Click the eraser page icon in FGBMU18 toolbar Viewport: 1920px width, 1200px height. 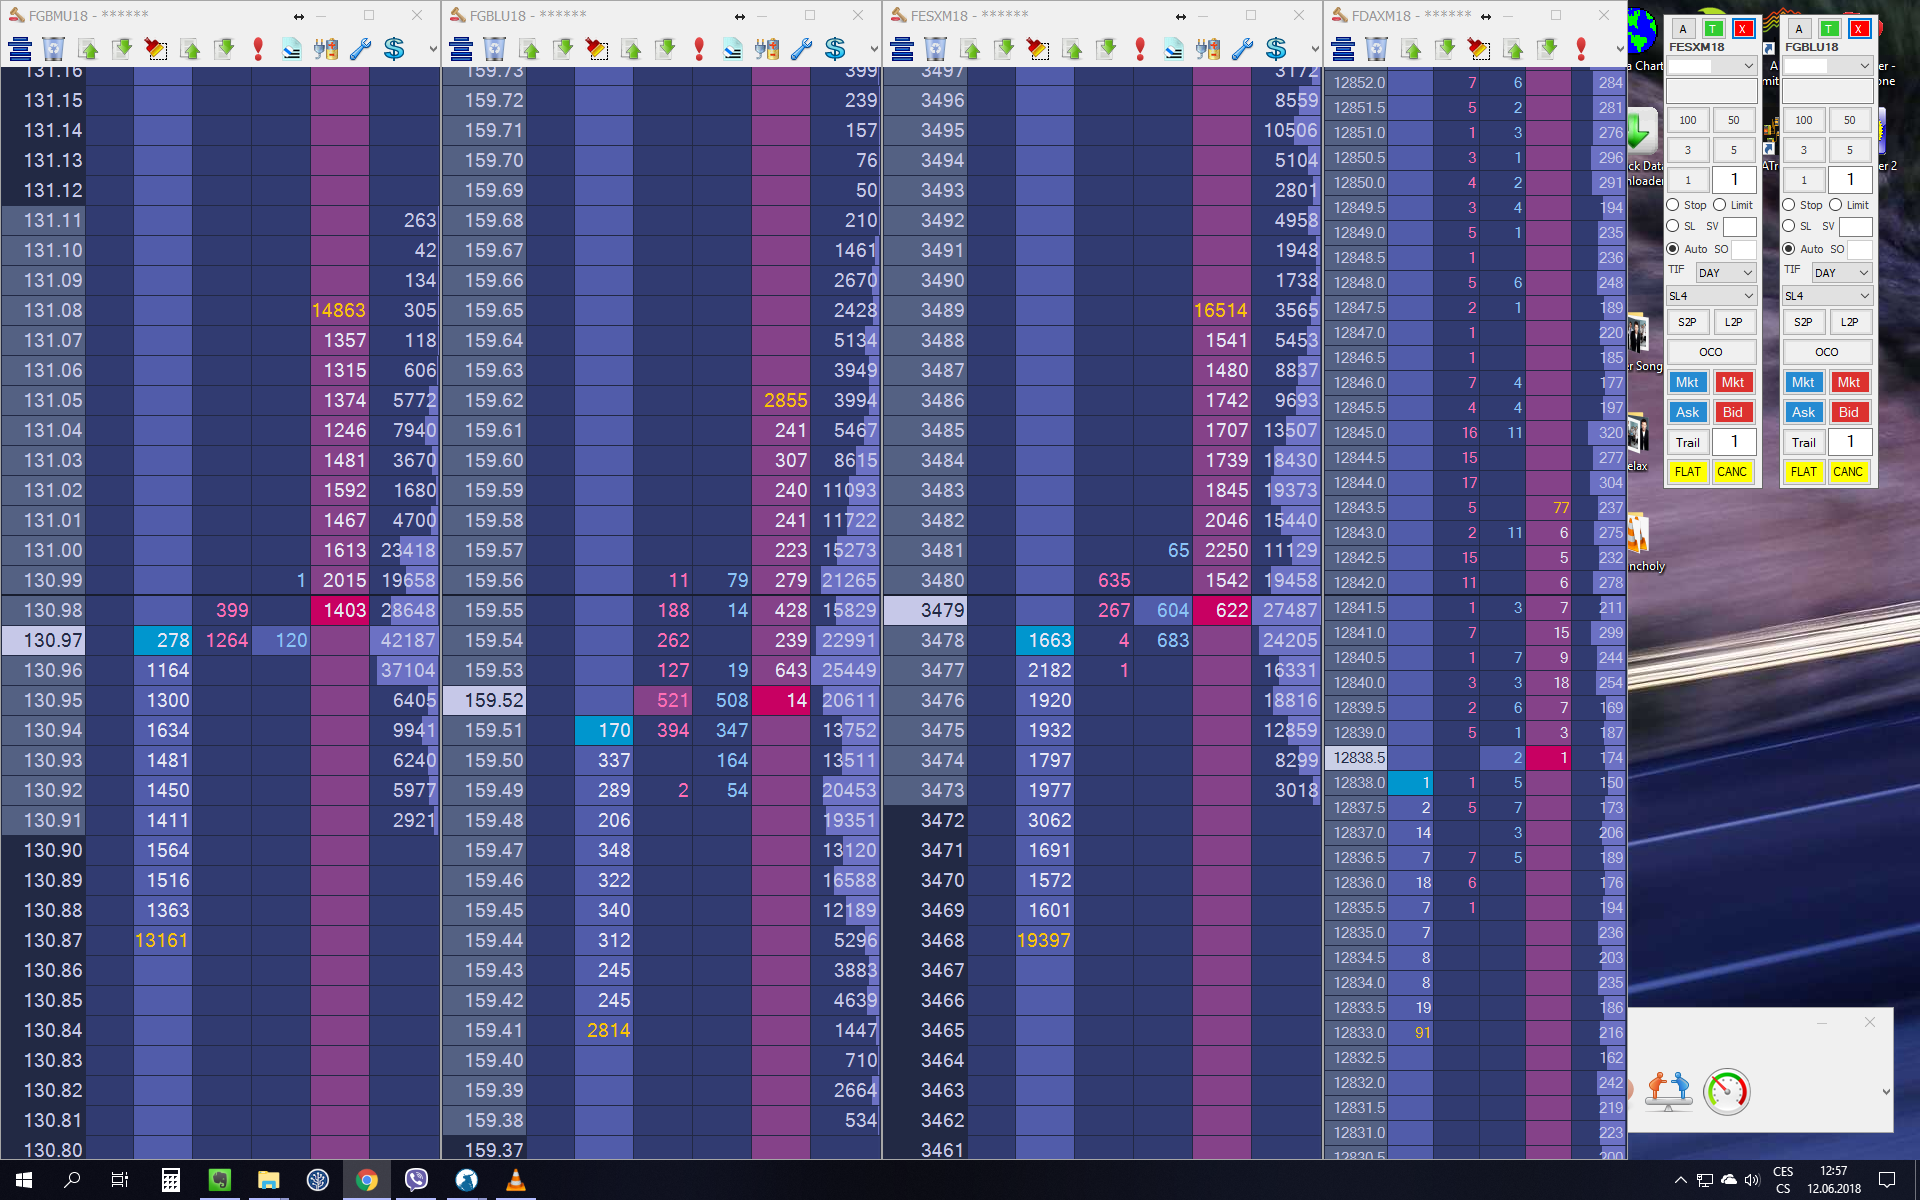pyautogui.click(x=291, y=49)
